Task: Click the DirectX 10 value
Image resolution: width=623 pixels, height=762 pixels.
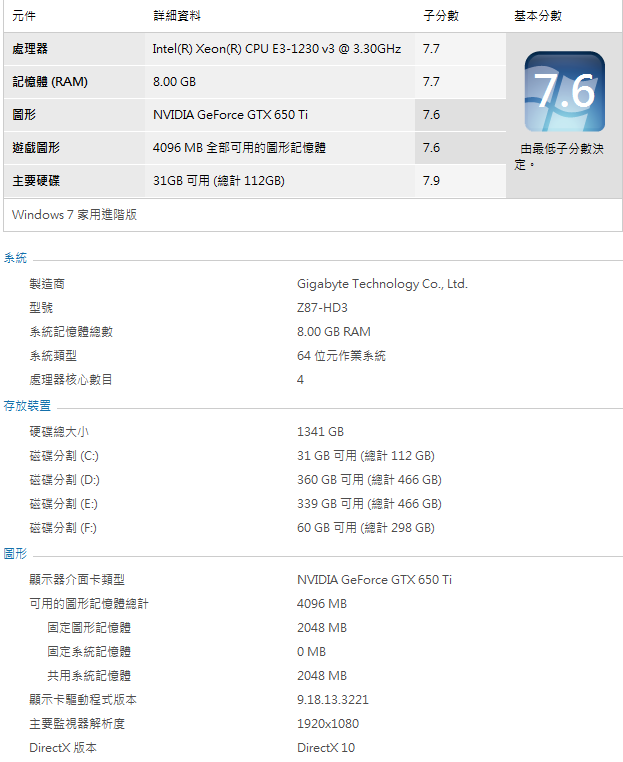Action: pyautogui.click(x=326, y=747)
